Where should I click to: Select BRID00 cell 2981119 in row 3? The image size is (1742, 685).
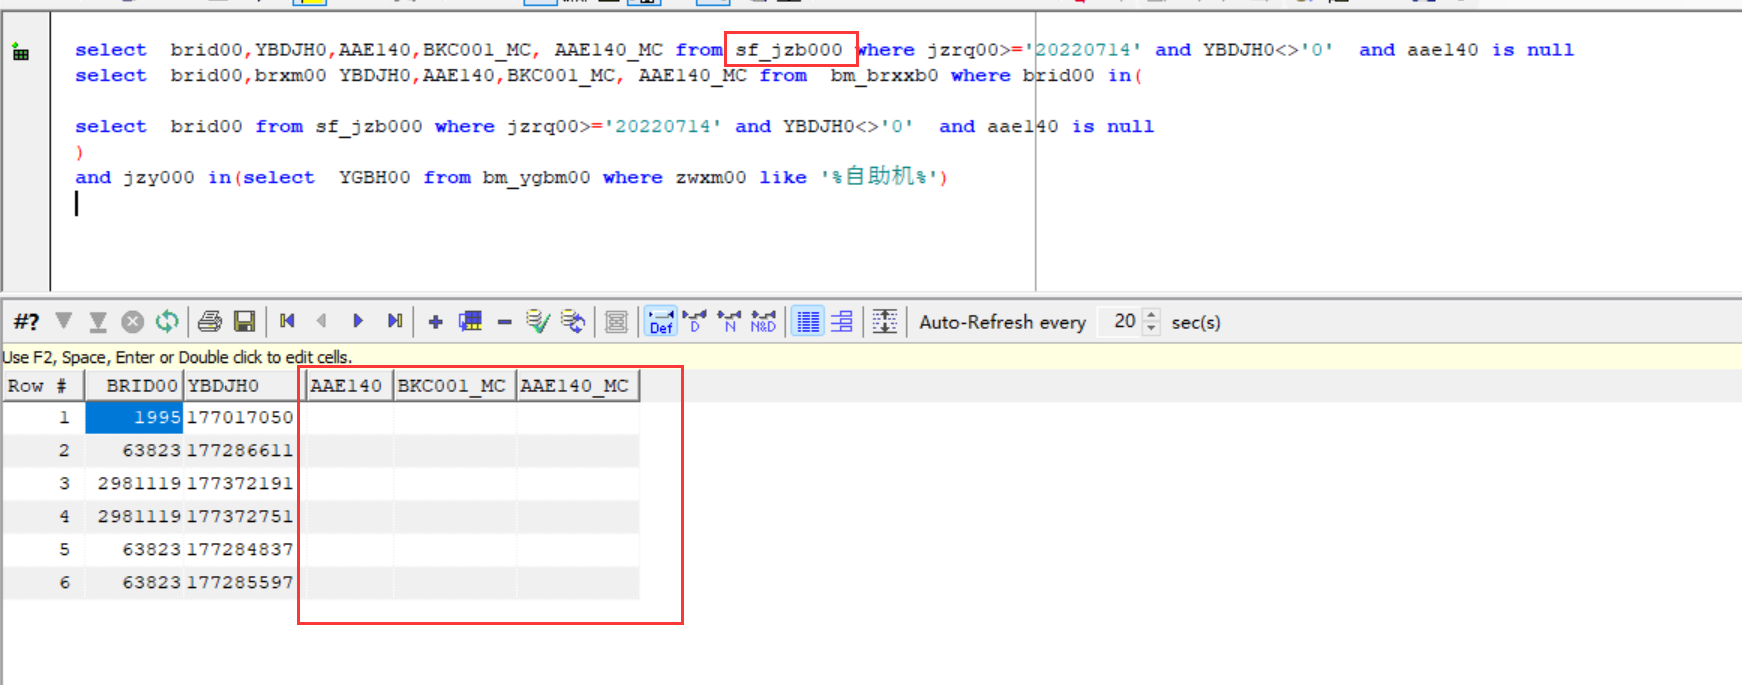click(x=134, y=483)
